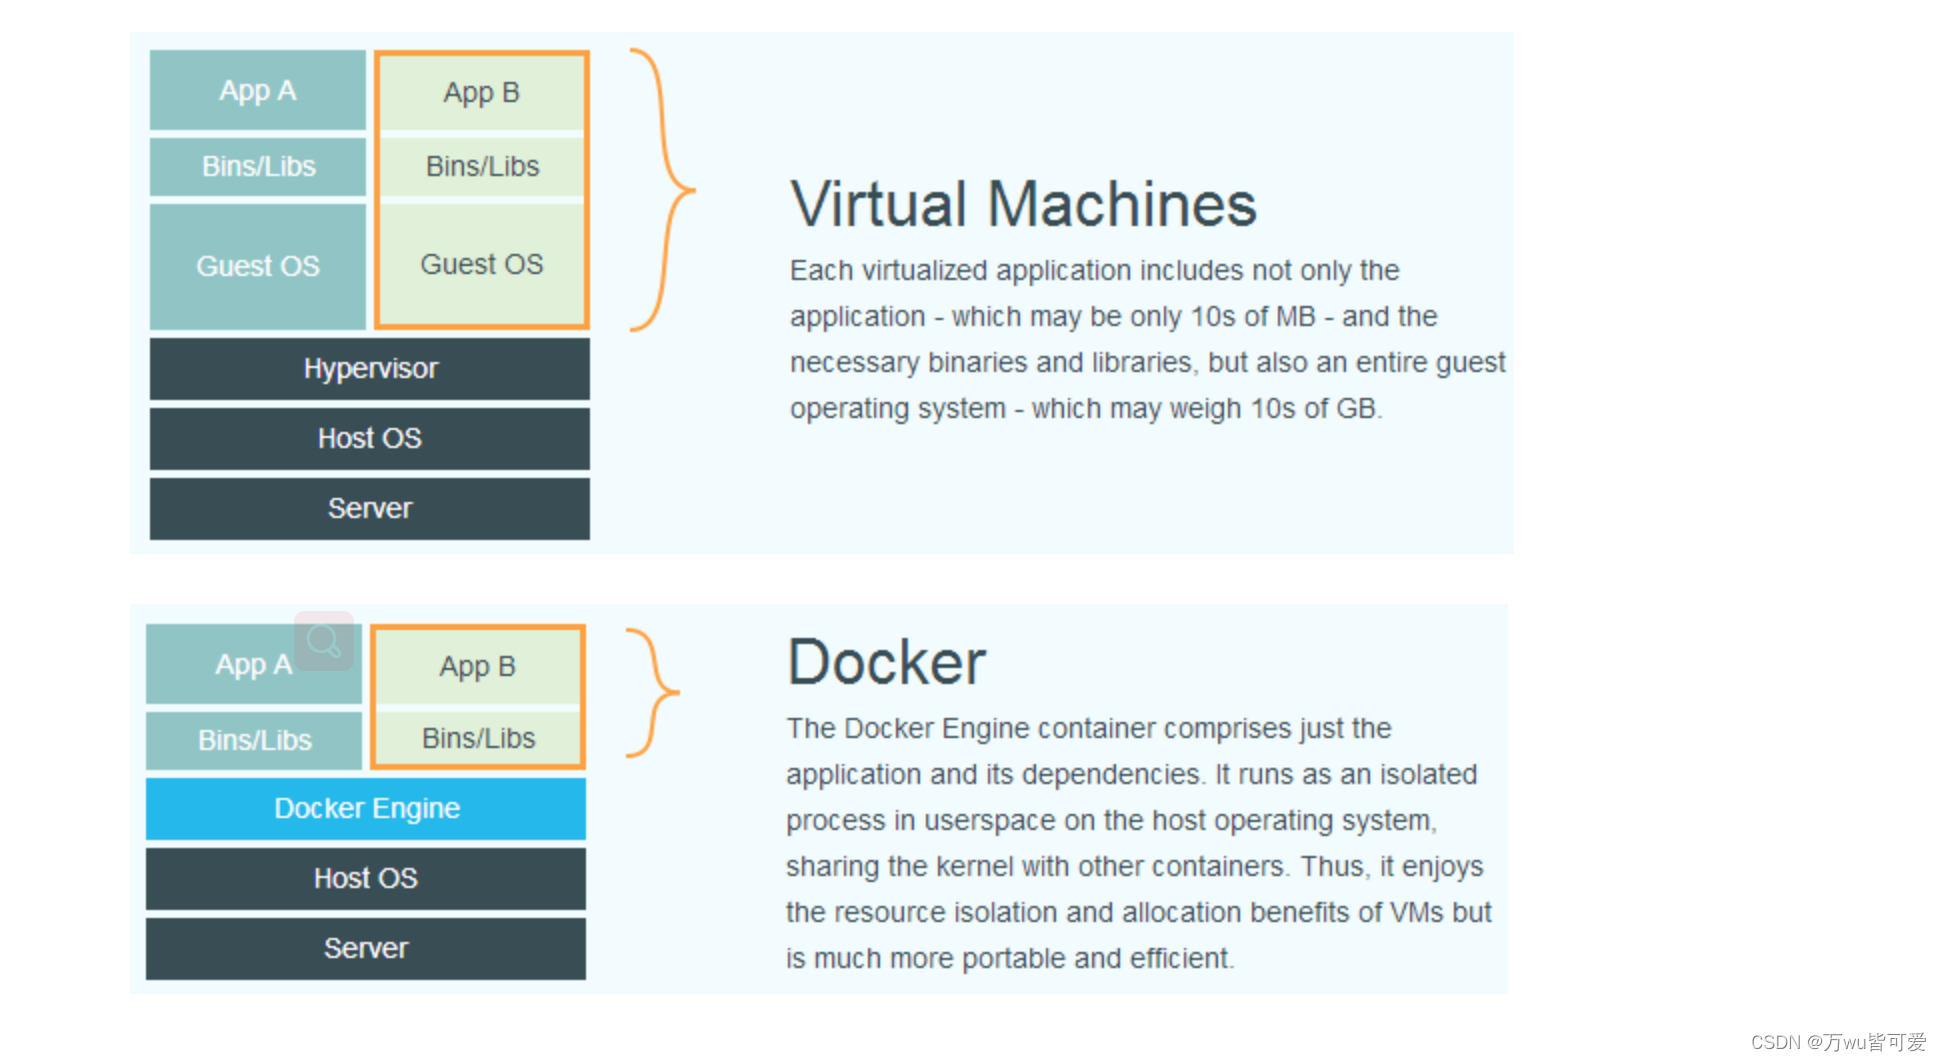The image size is (1941, 1061).
Task: Click the text 'sharing the kernel with other containers'
Action: (x=1035, y=867)
